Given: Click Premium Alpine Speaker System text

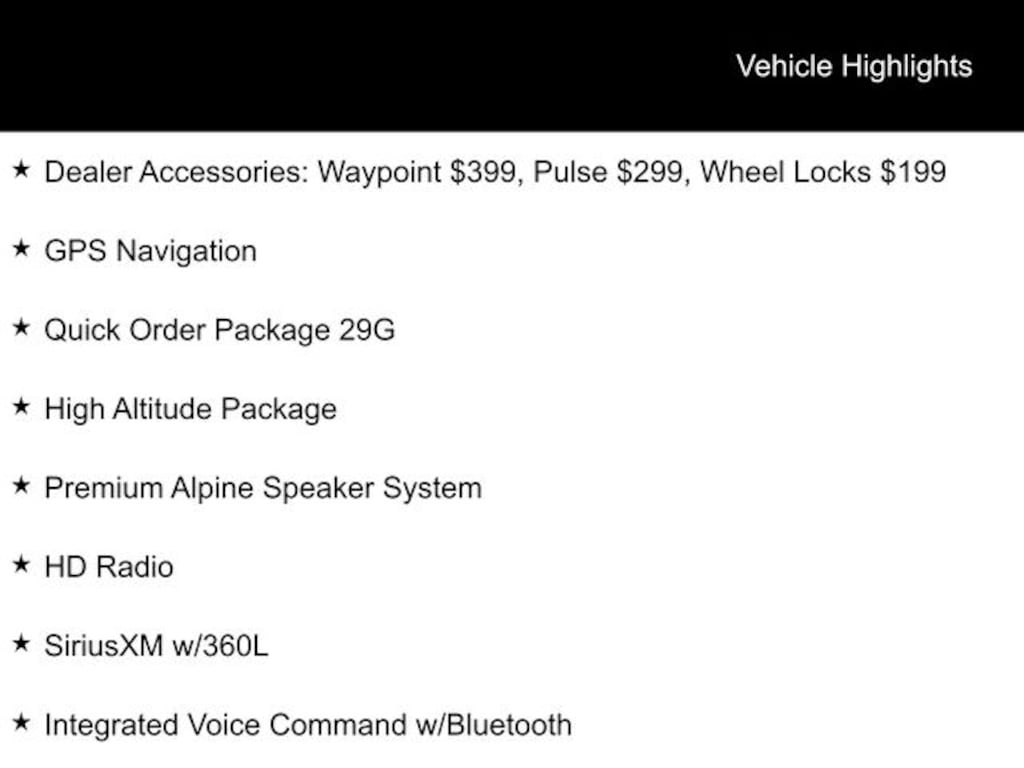Looking at the screenshot, I should [263, 488].
